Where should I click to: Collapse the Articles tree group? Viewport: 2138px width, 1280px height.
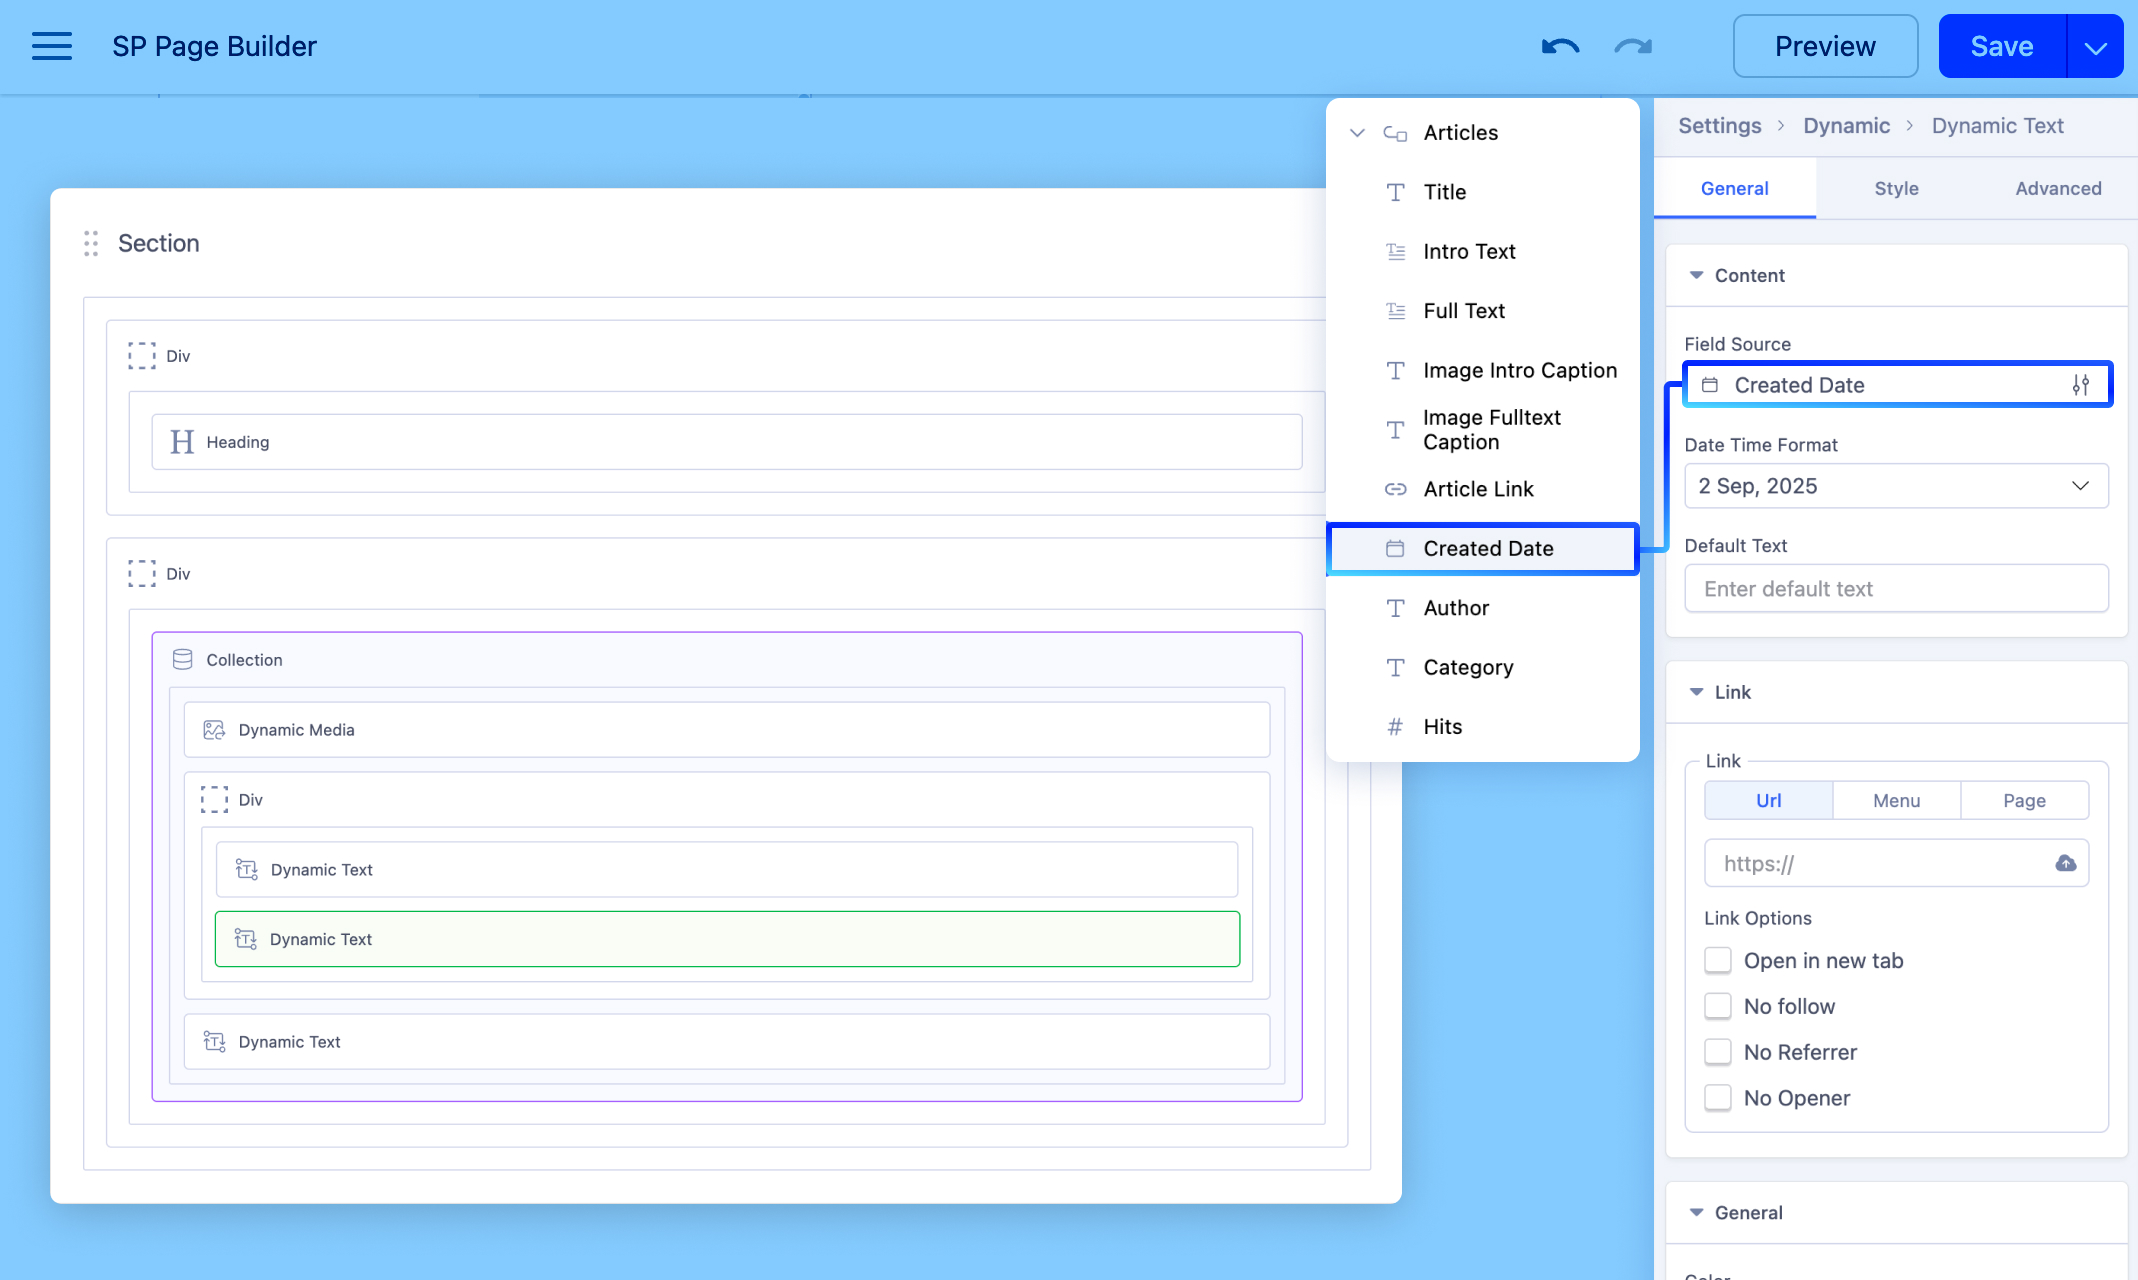pyautogui.click(x=1357, y=133)
